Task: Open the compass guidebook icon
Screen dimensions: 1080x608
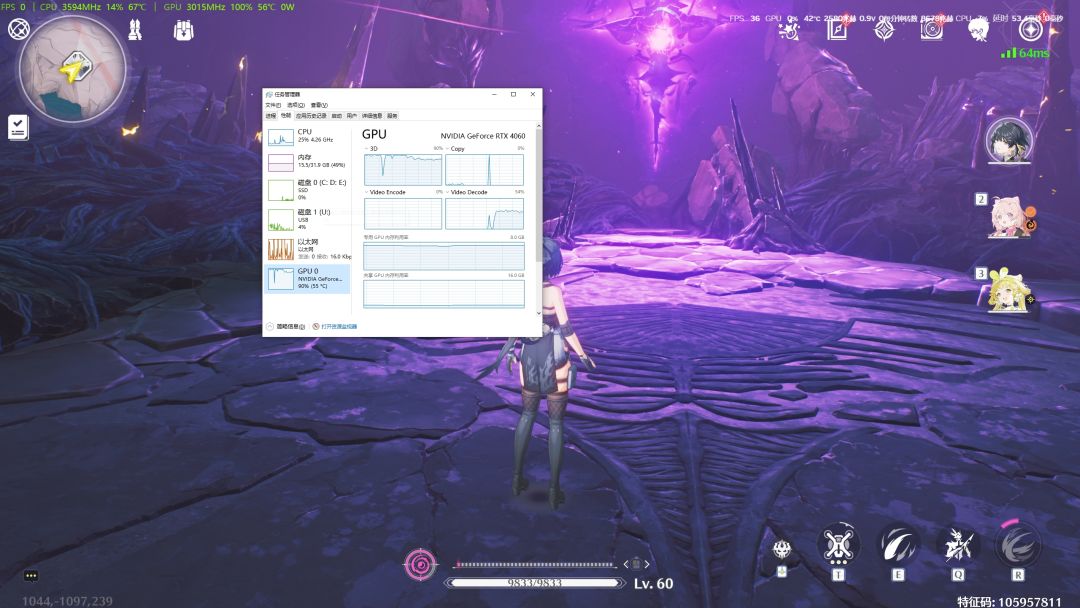Action: 837,30
